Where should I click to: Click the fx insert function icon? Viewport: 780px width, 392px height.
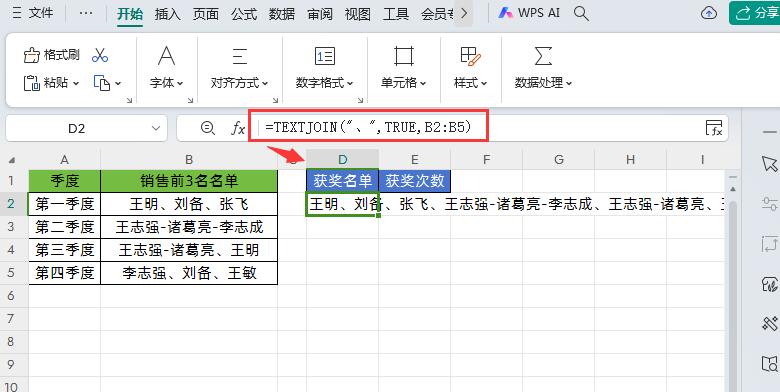coord(238,128)
